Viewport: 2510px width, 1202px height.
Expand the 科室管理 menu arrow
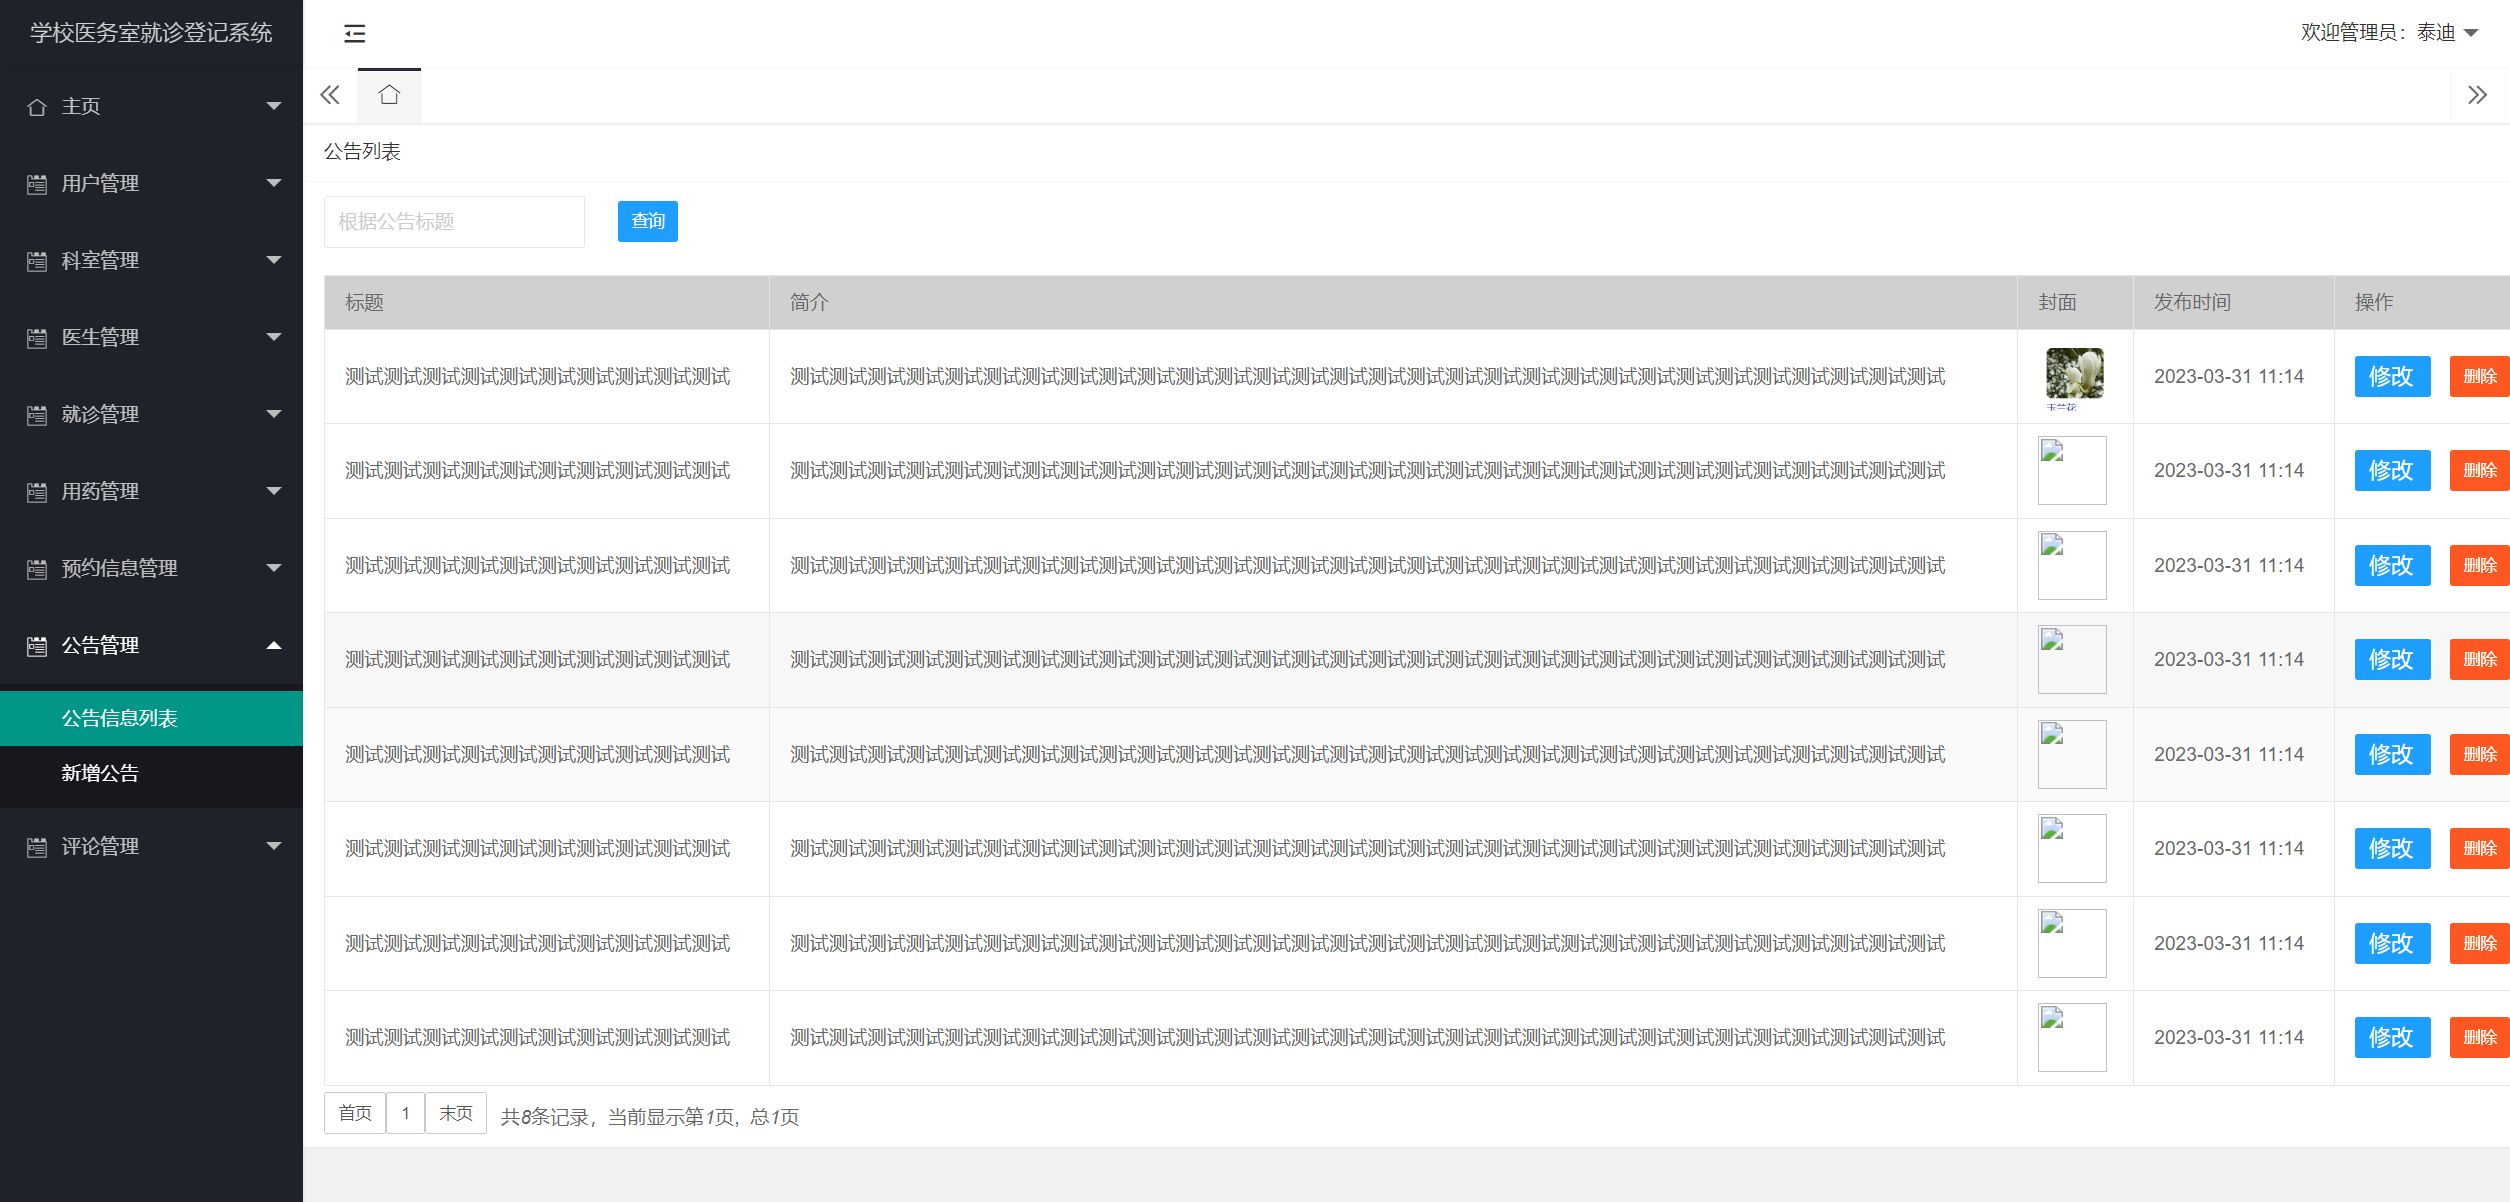274,260
